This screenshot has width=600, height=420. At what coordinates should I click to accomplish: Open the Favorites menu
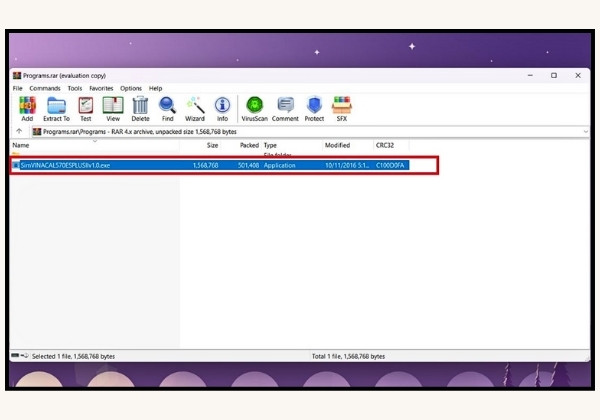(x=101, y=88)
